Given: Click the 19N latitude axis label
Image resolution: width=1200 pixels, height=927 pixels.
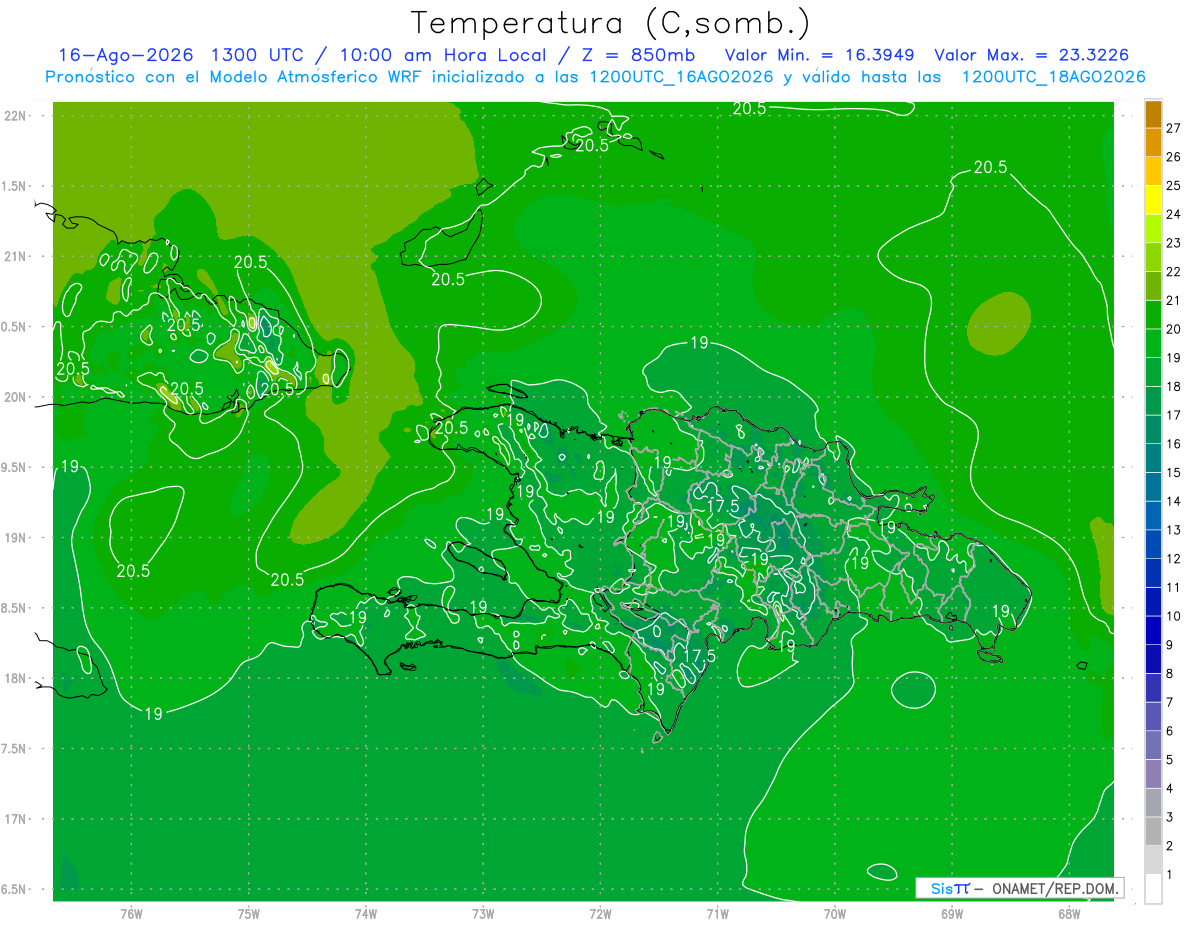Looking at the screenshot, I should [x=16, y=538].
